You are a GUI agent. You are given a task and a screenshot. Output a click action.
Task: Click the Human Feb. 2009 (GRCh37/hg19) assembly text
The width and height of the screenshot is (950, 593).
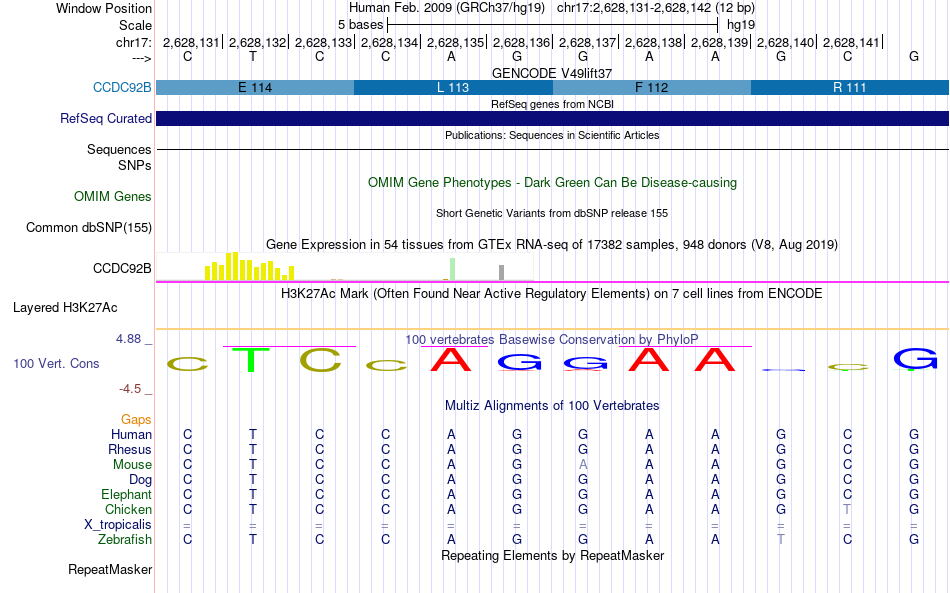click(x=447, y=8)
